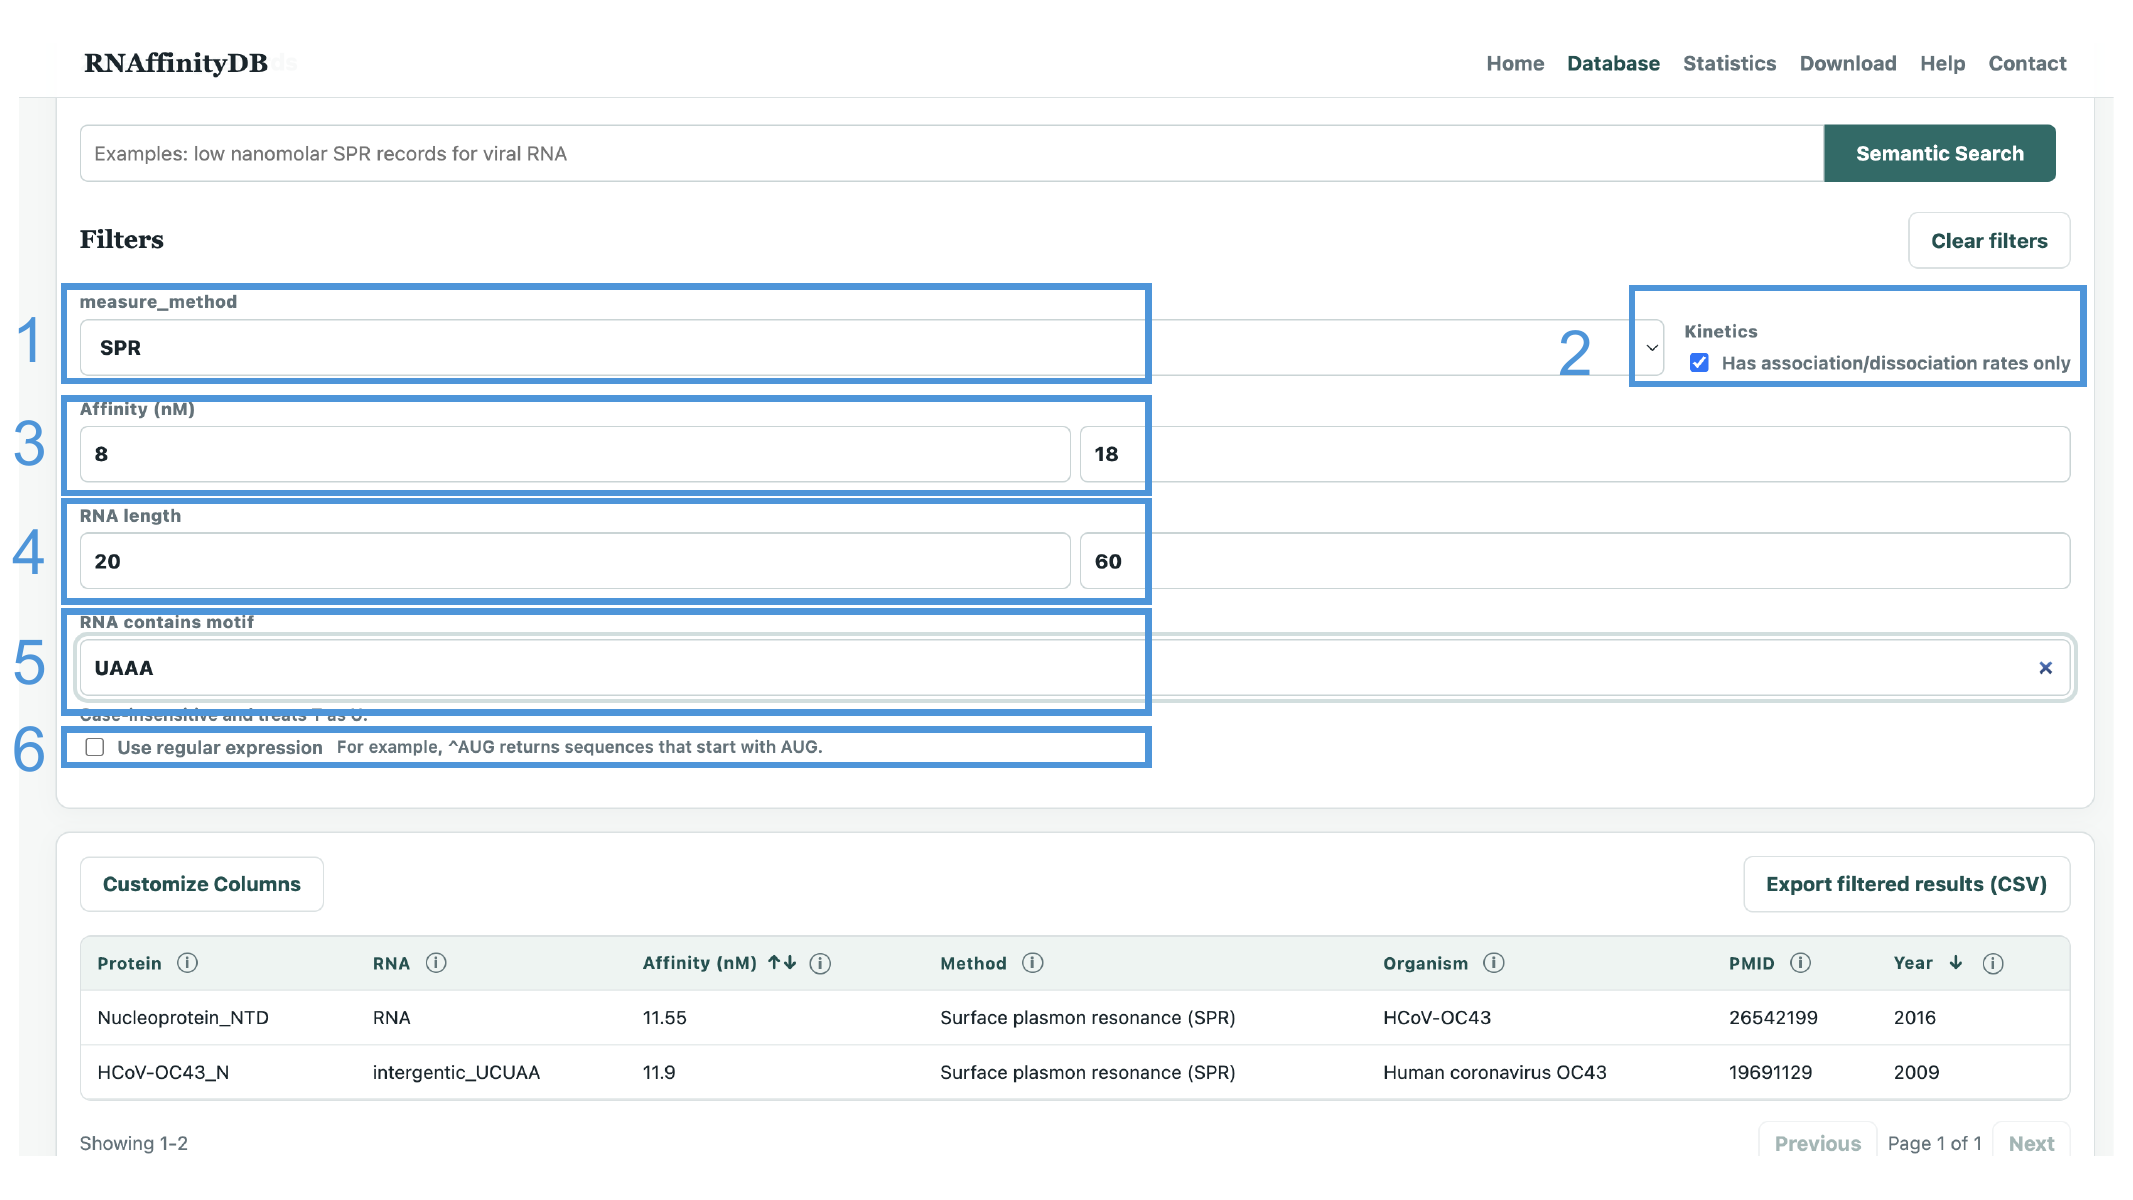Enable the Use regular expression checkbox
Viewport: 2133px width, 1200px height.
pyautogui.click(x=95, y=747)
